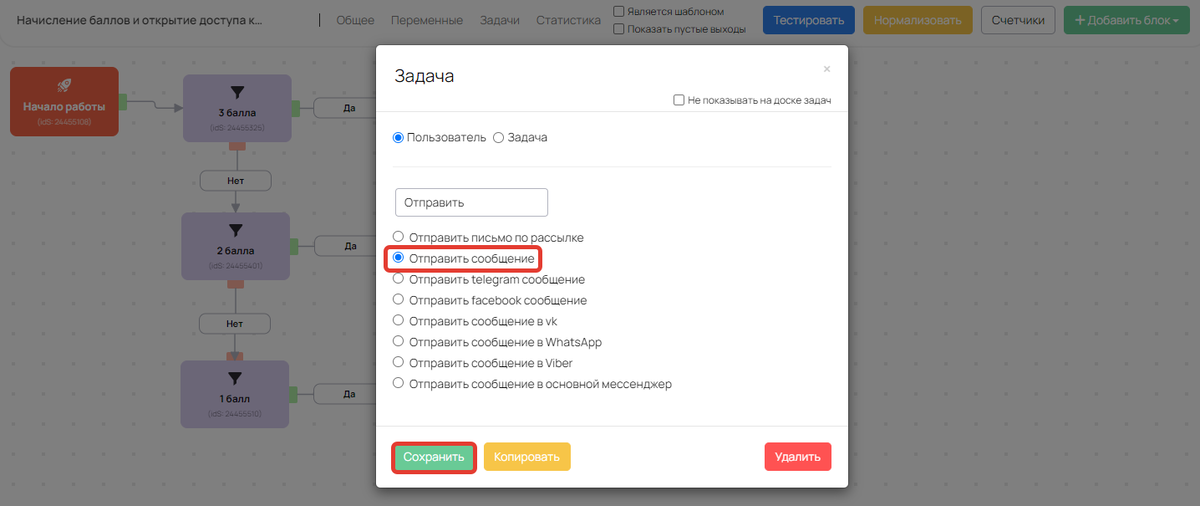Click the Нет label below 2 балла
The height and width of the screenshot is (506, 1200).
pyautogui.click(x=235, y=323)
